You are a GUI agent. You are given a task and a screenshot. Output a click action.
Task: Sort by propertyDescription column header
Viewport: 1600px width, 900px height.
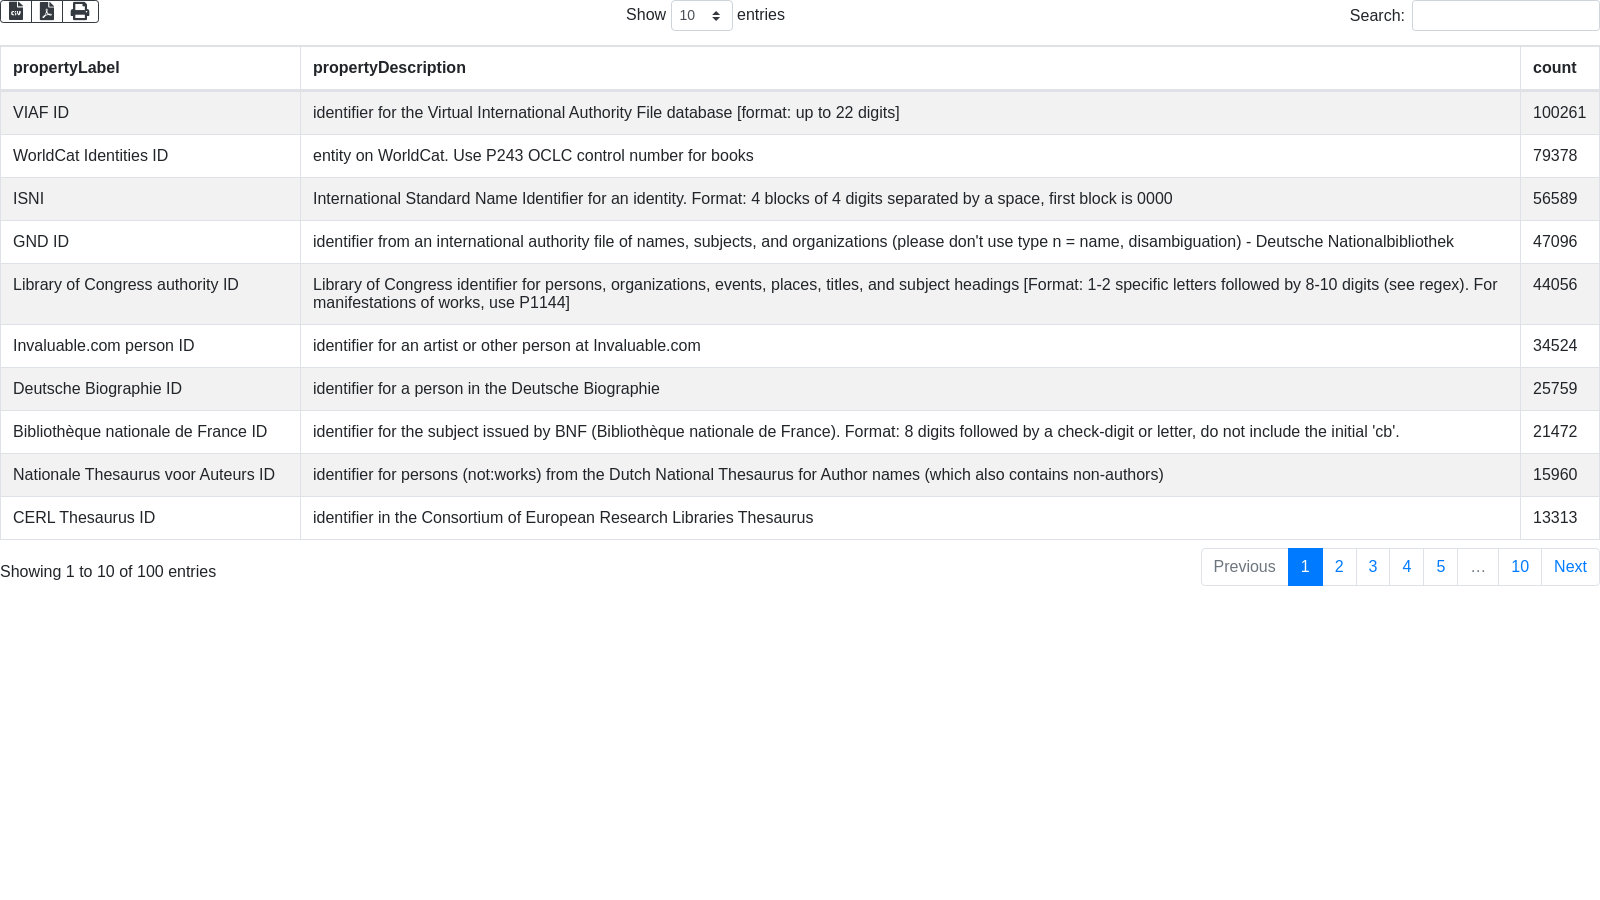point(389,68)
